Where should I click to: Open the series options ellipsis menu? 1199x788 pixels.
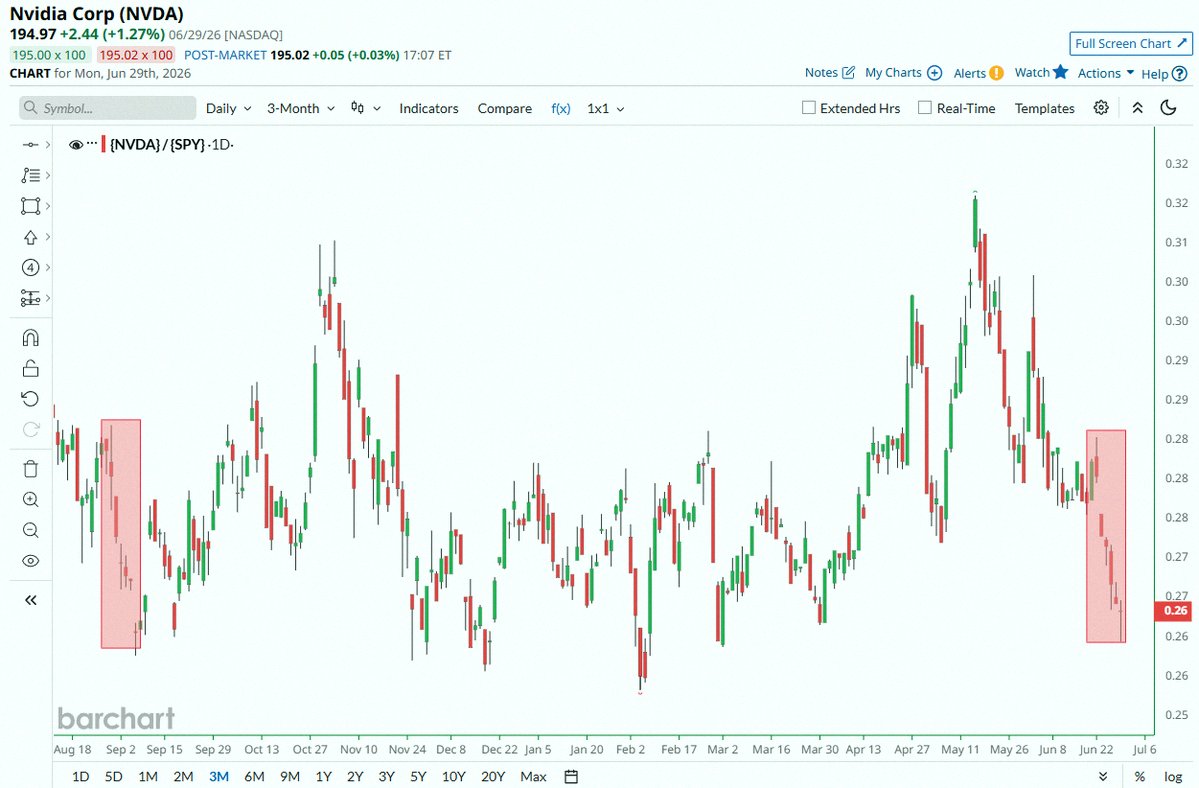click(x=93, y=143)
